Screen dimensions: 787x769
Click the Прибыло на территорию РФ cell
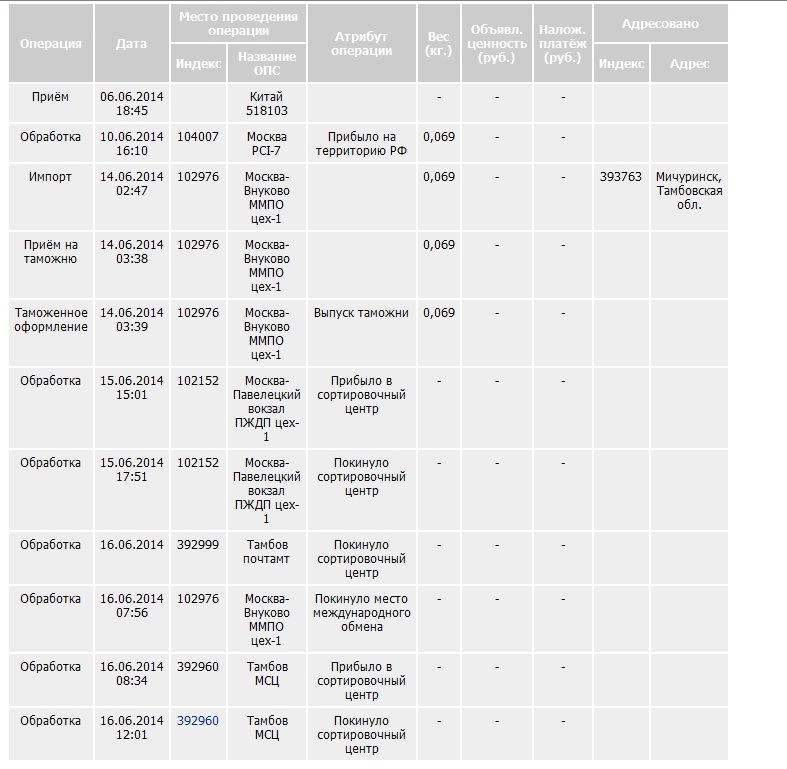click(361, 144)
